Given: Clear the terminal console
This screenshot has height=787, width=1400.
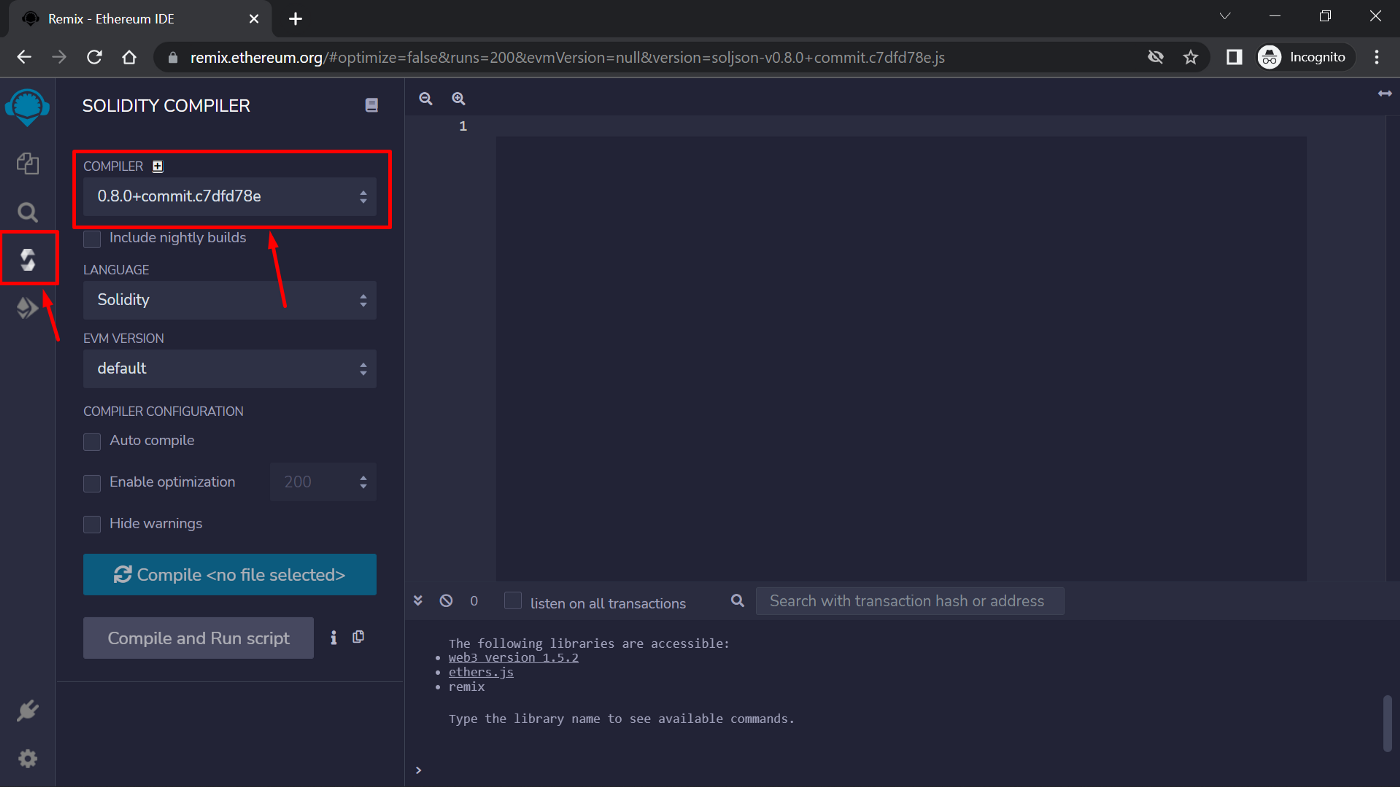Looking at the screenshot, I should 446,601.
